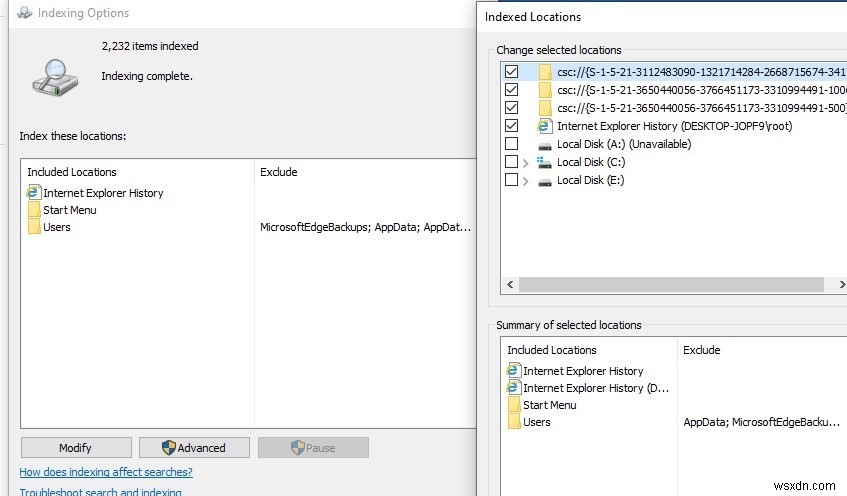The image size is (847, 496).
Task: Select 'Local Disk (C:)' label
Action: 591,162
